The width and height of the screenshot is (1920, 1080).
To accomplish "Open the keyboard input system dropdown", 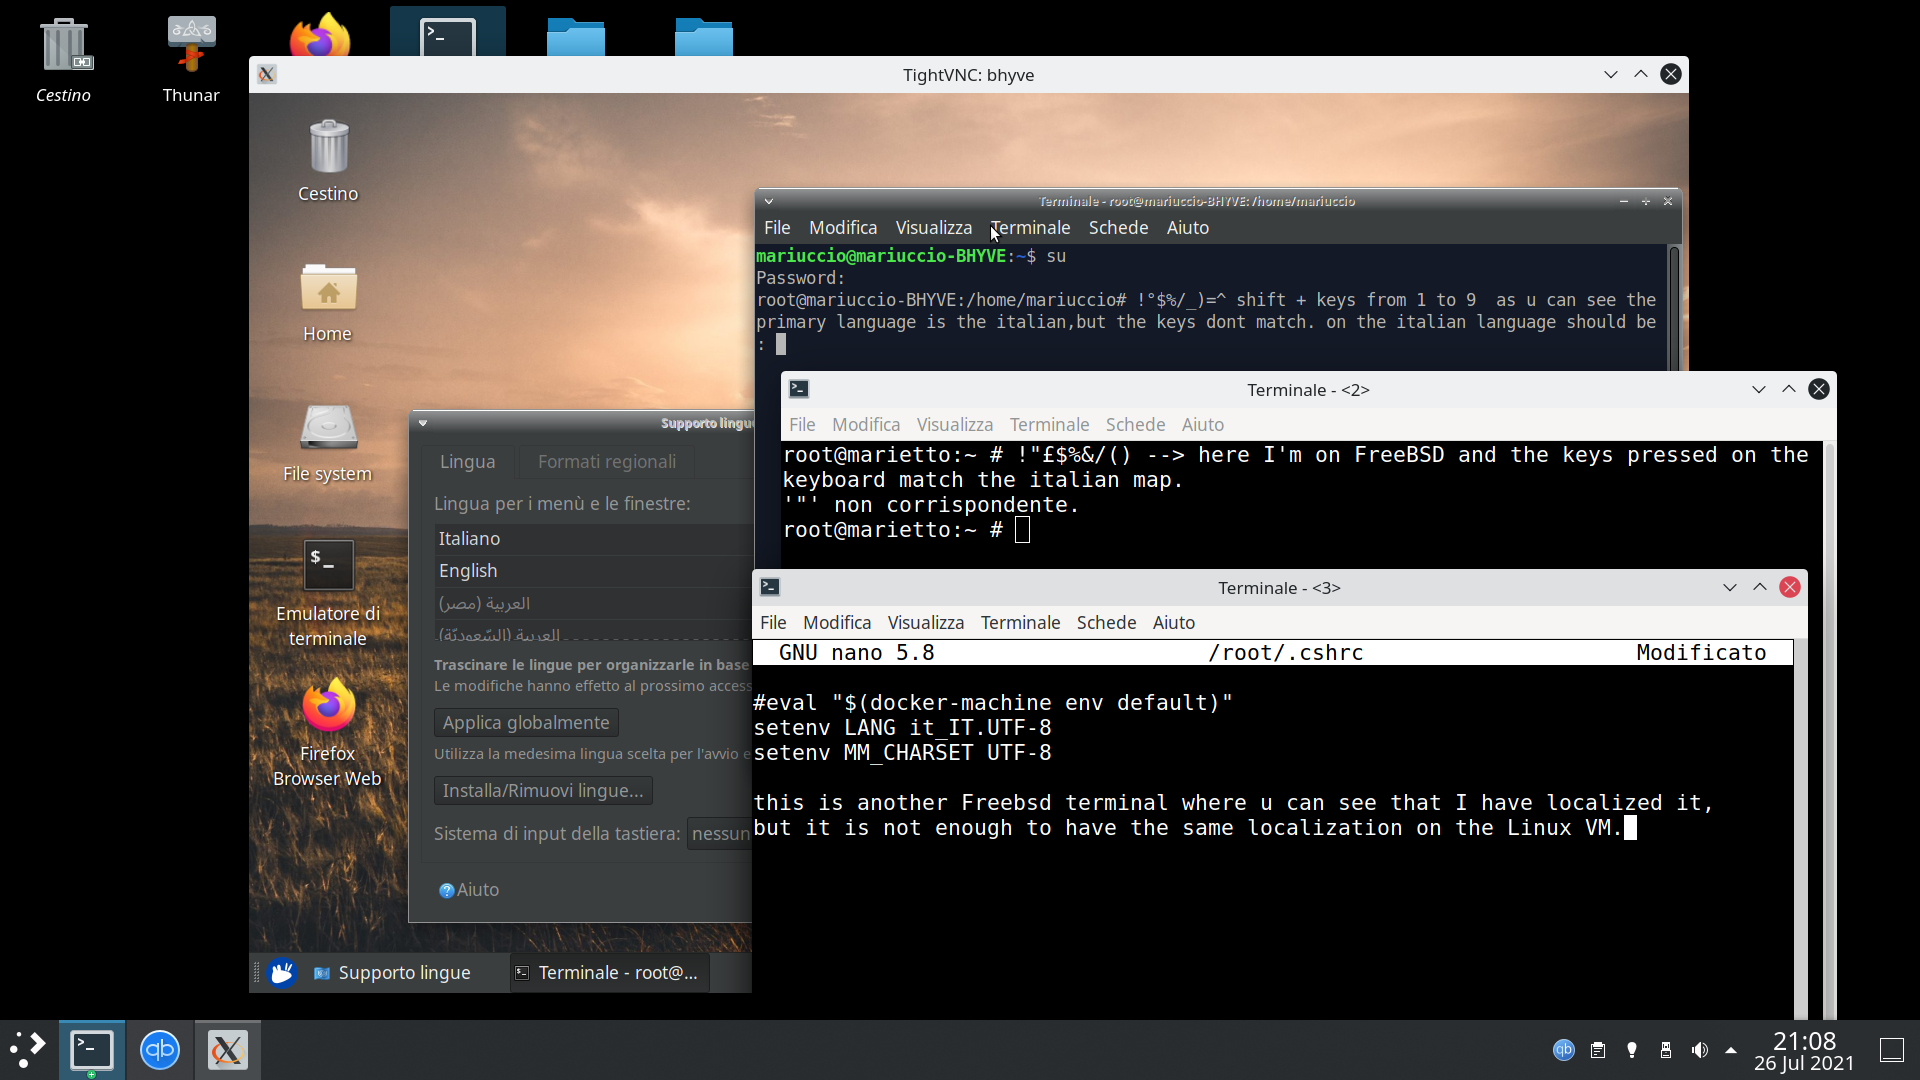I will (720, 834).
